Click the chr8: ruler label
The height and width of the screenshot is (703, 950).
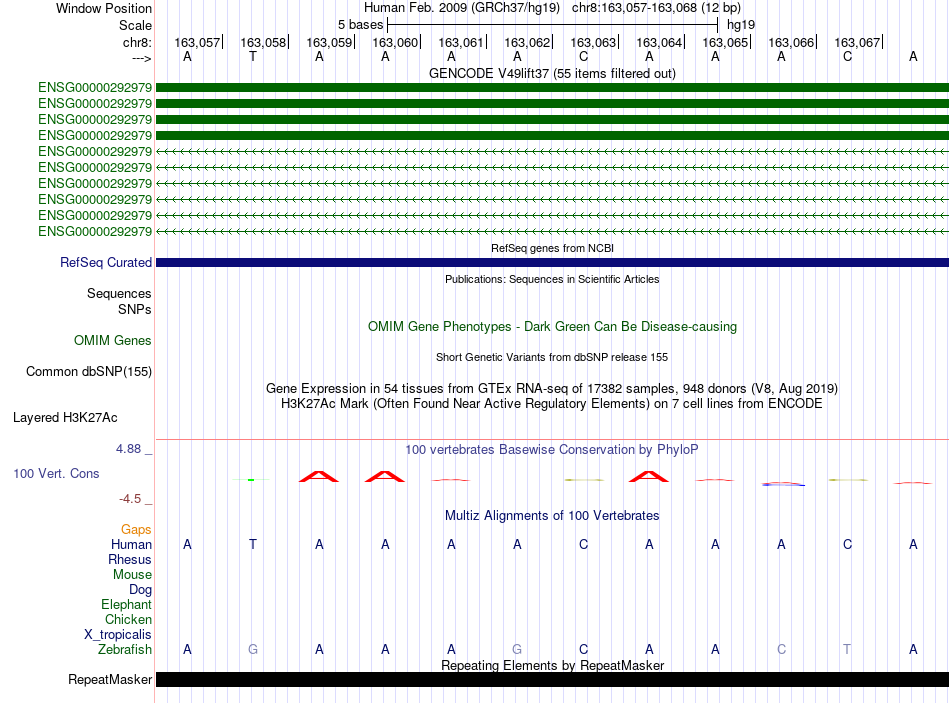tap(137, 42)
